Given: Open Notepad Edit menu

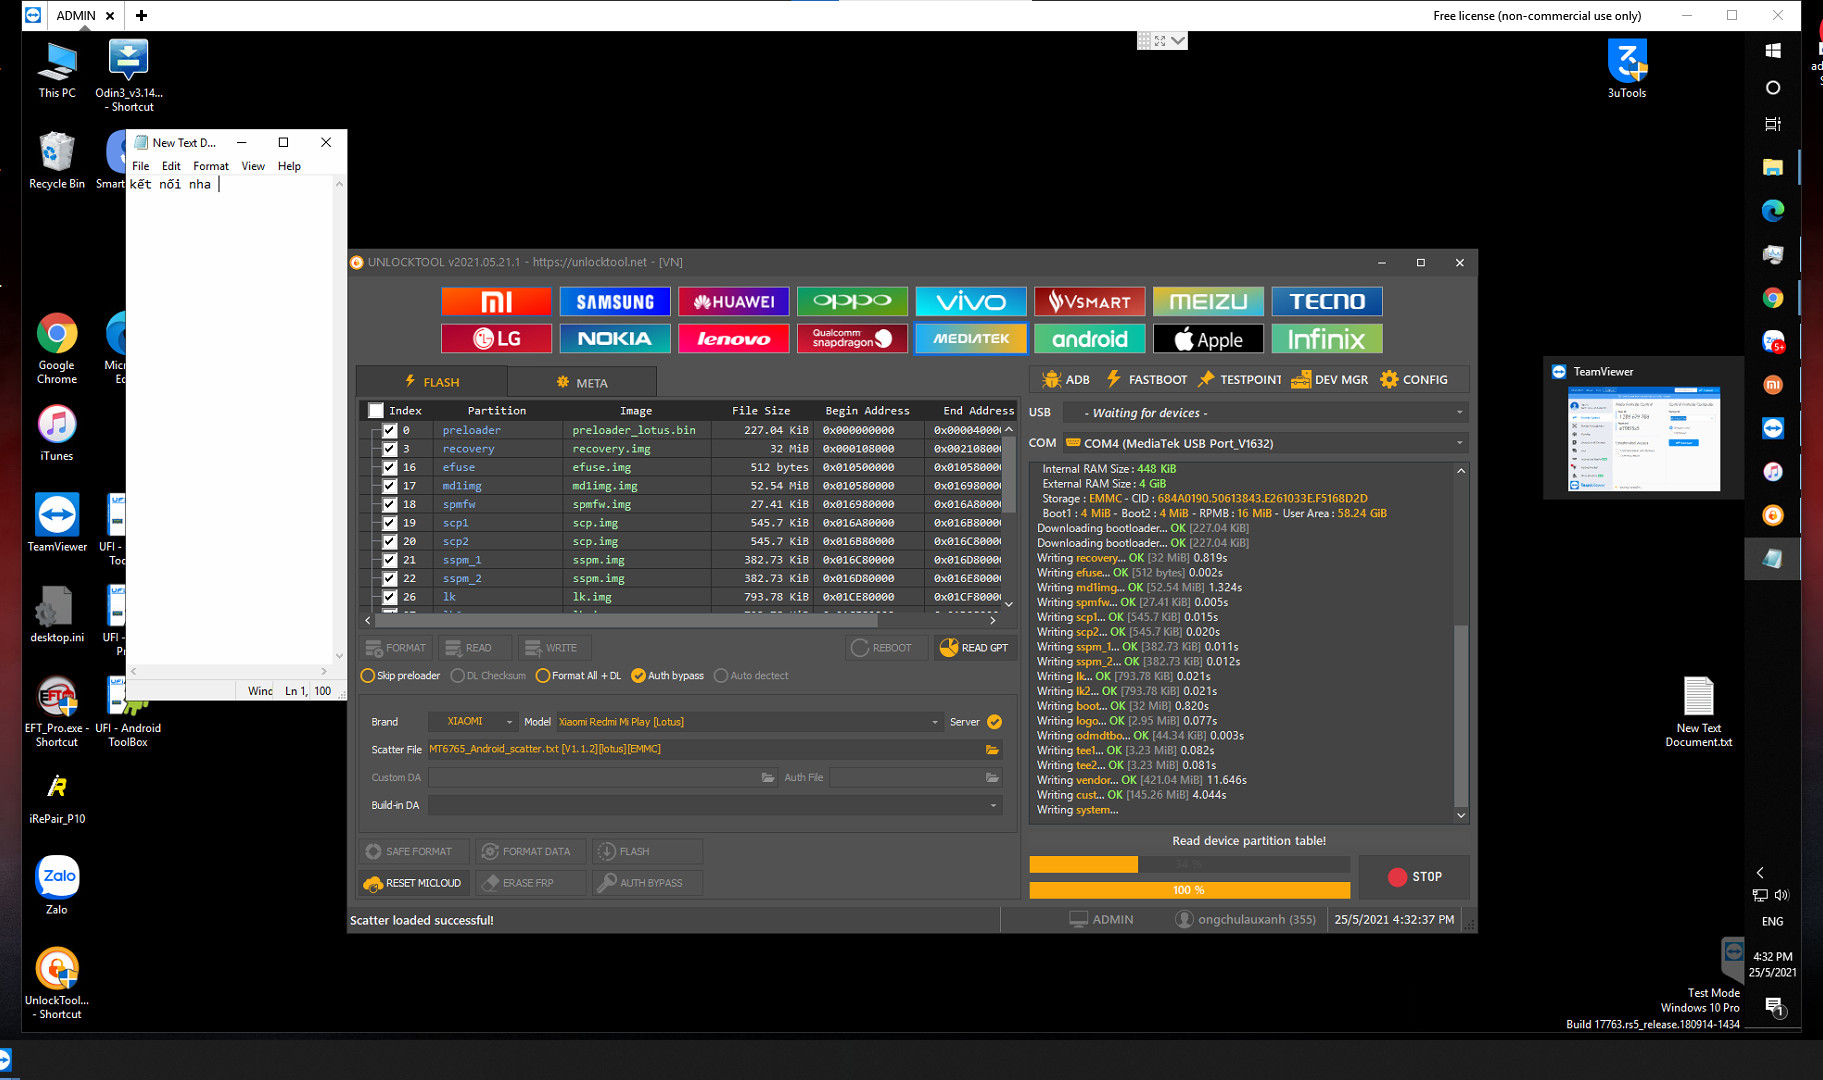Looking at the screenshot, I should (171, 166).
